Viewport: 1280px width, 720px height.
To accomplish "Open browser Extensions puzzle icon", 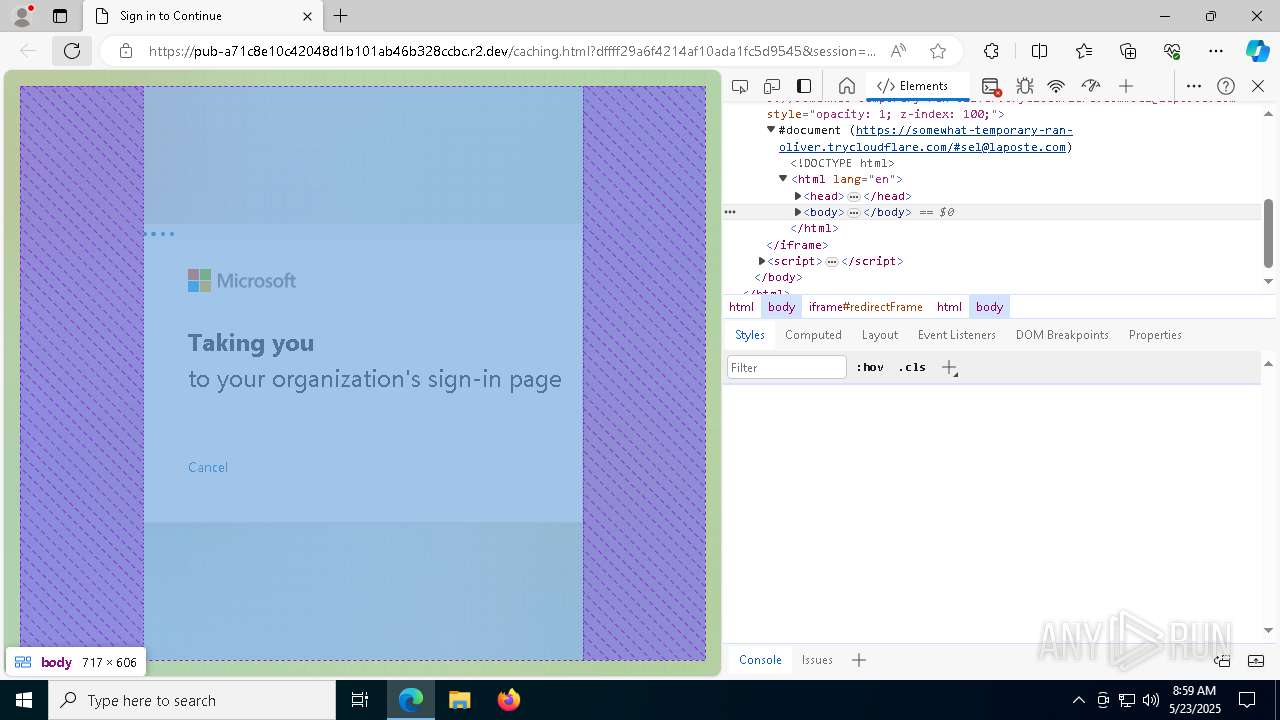I will point(991,51).
